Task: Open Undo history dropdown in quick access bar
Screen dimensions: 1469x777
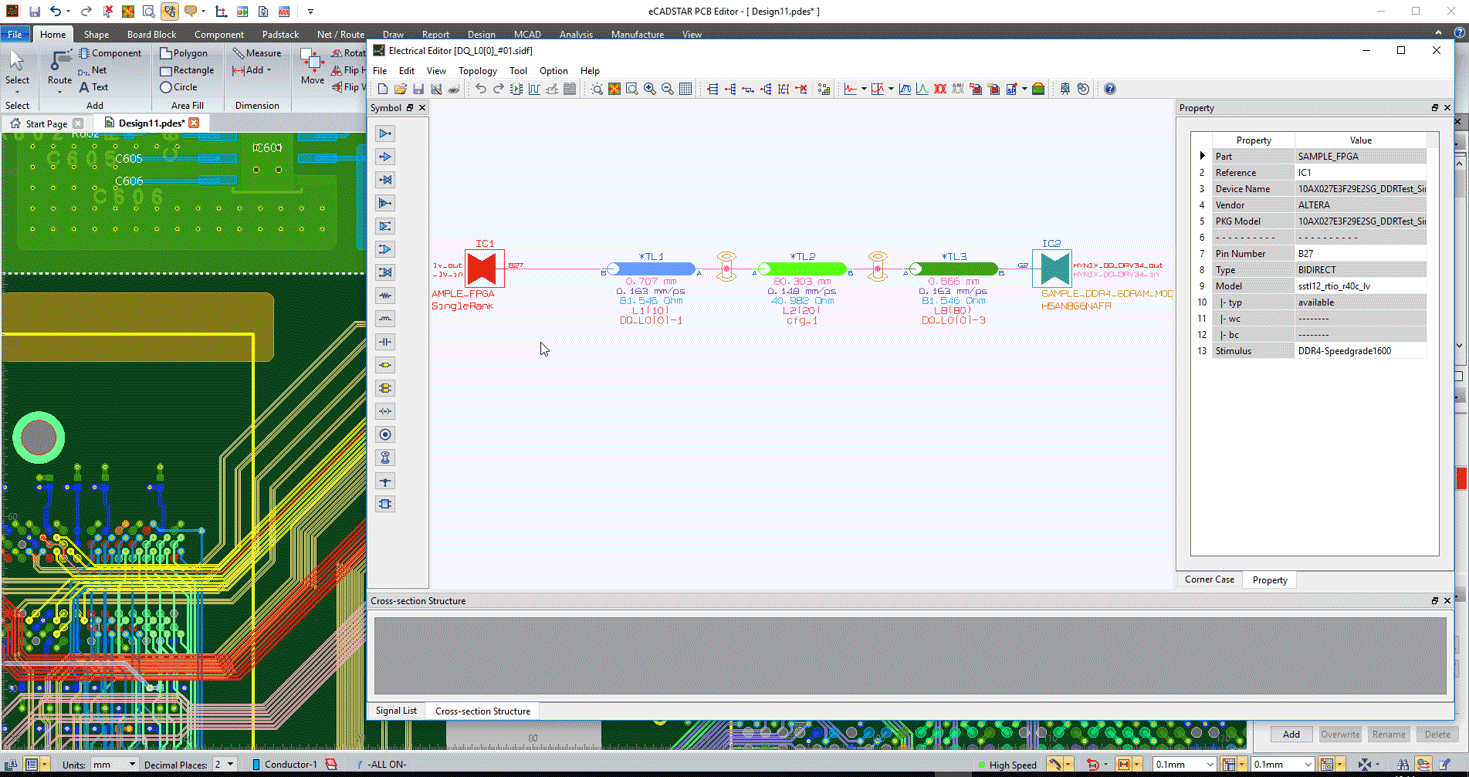Action: (x=68, y=11)
